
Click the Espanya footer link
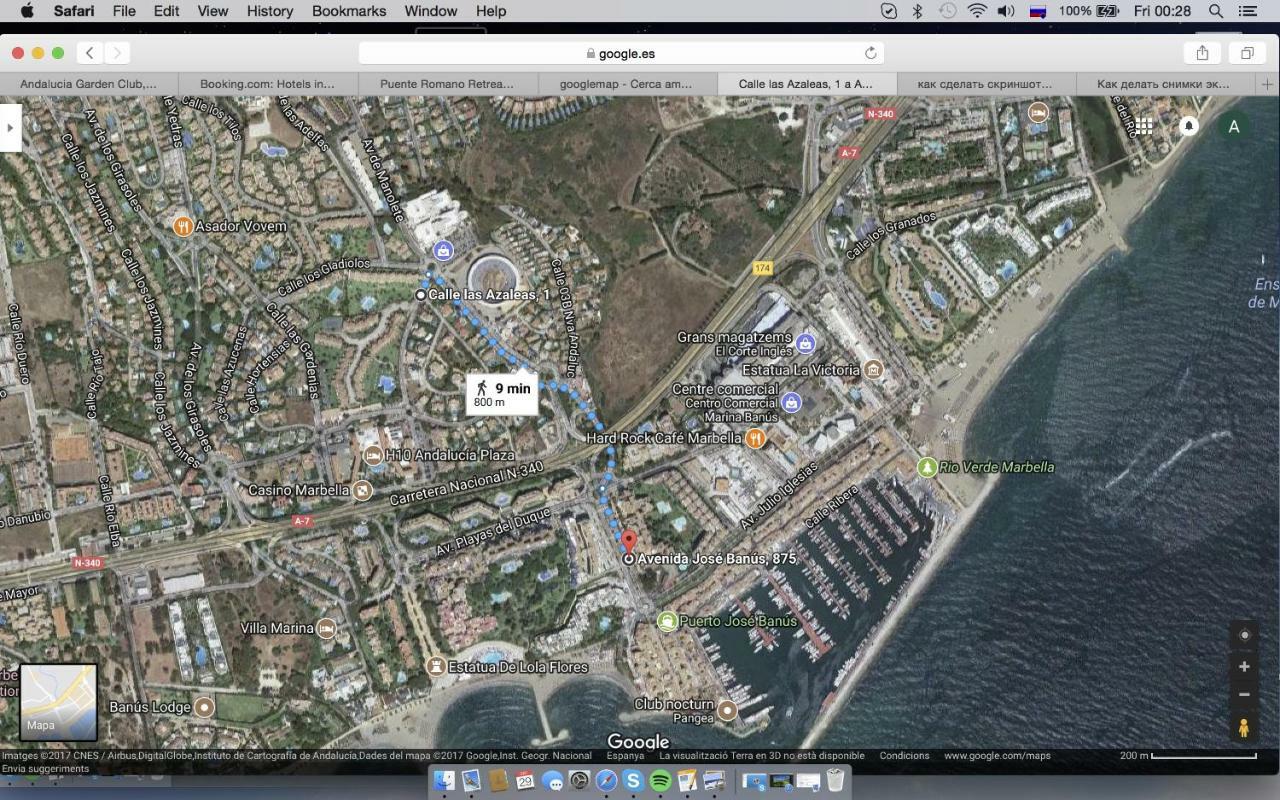click(x=625, y=756)
